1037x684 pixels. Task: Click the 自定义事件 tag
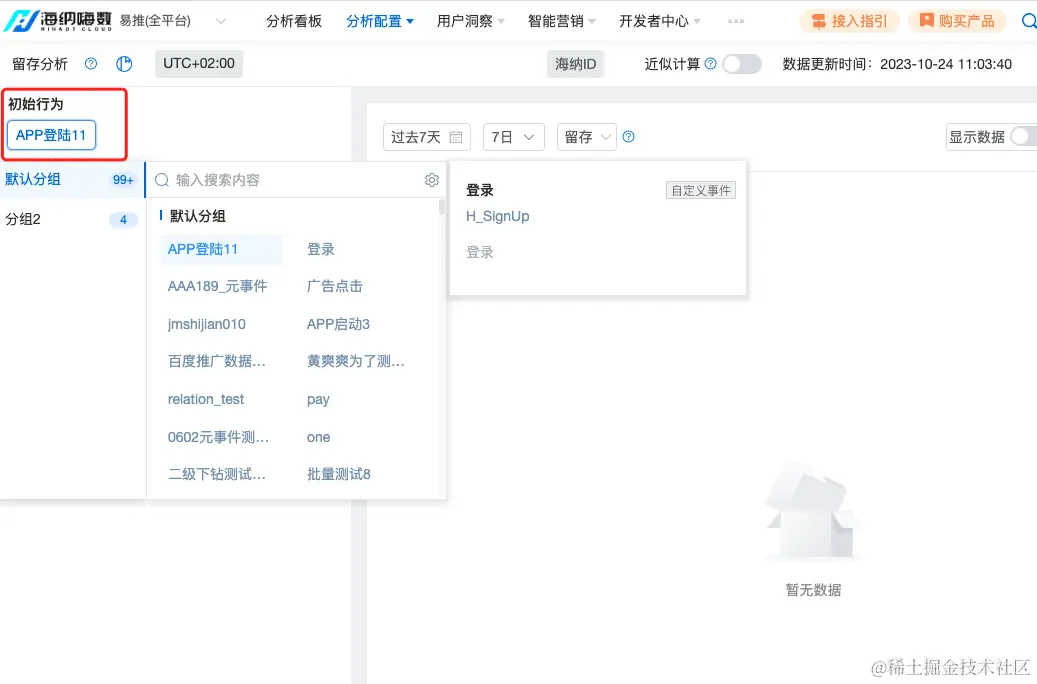700,191
